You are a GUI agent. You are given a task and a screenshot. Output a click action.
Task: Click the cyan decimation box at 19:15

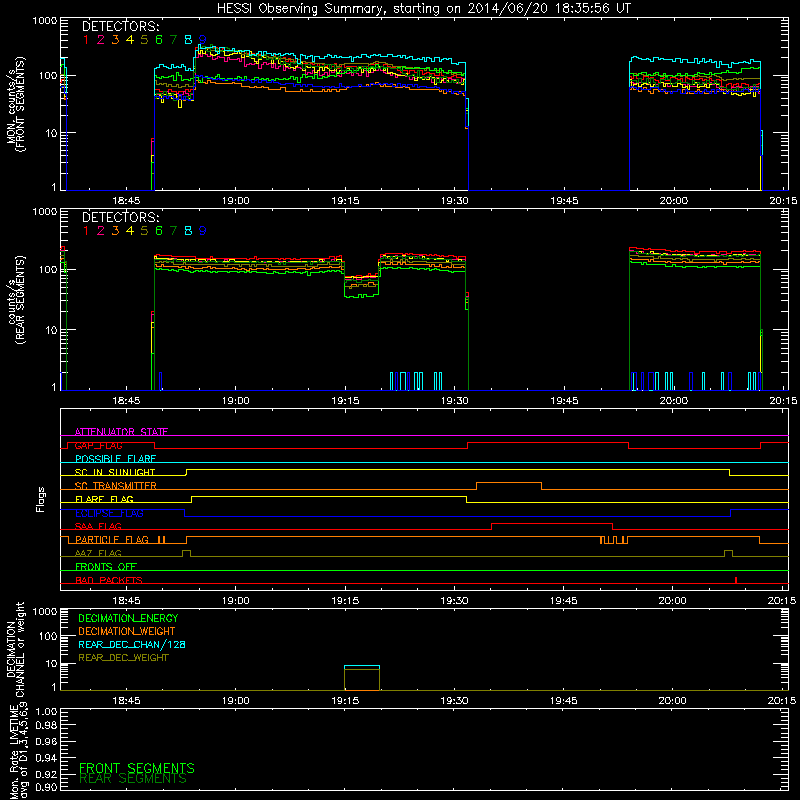362,666
